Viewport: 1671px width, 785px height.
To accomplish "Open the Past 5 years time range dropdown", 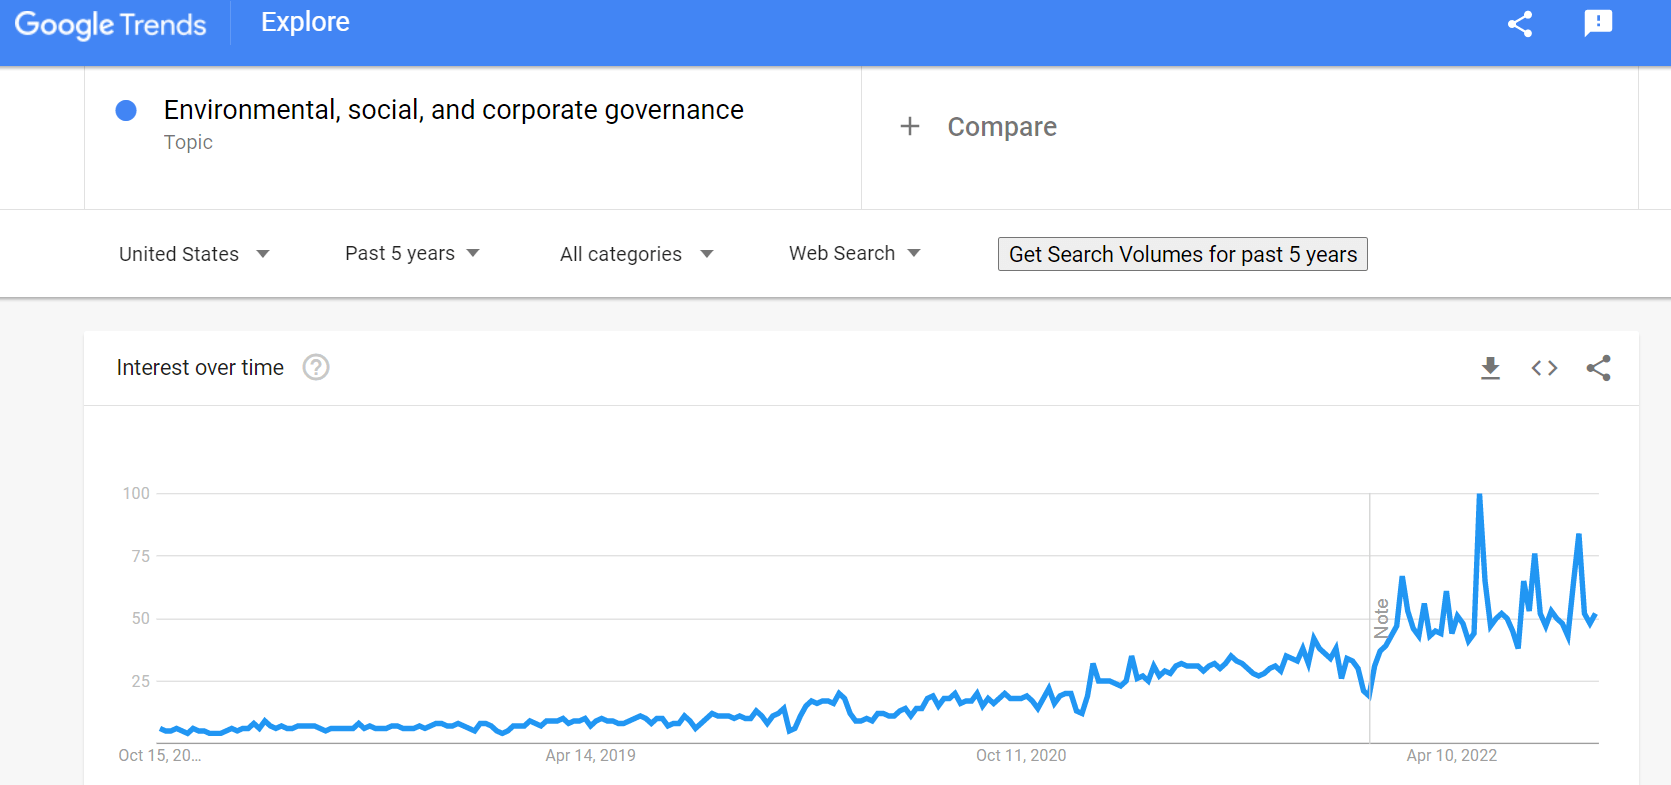I will tap(412, 254).
